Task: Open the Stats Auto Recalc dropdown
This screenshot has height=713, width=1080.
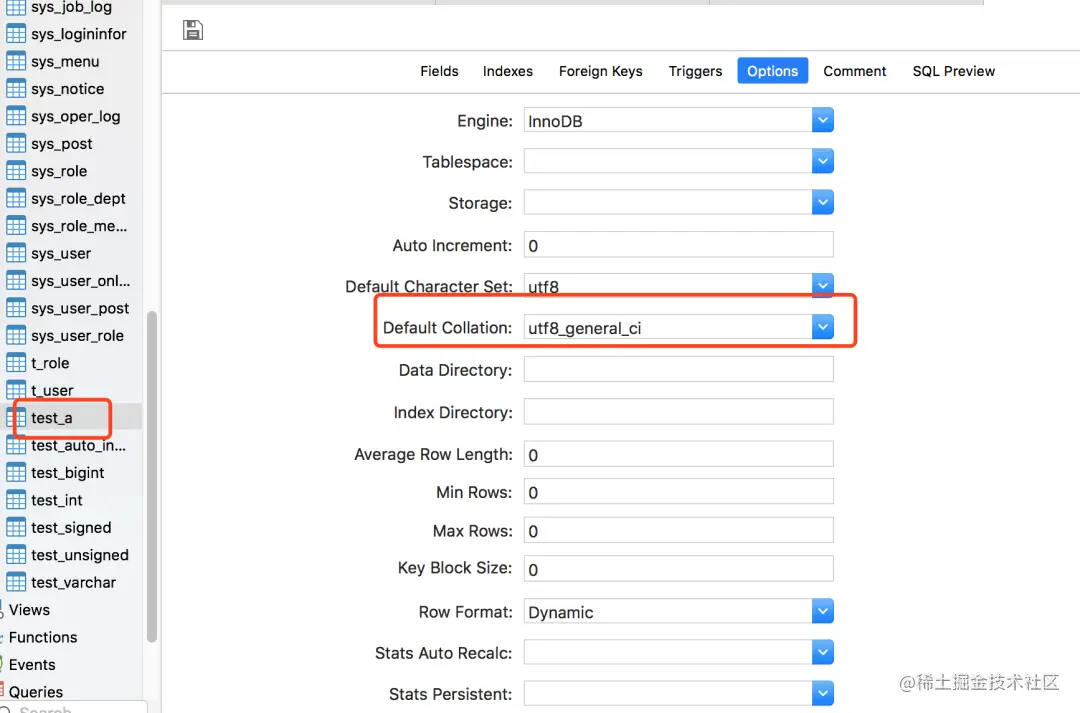Action: point(822,653)
